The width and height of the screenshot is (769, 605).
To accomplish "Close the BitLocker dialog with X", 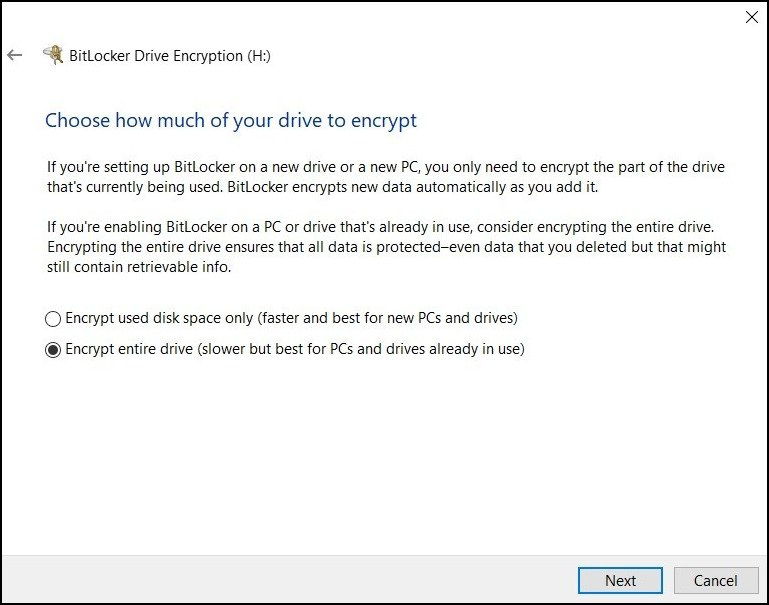I will pos(751,17).
